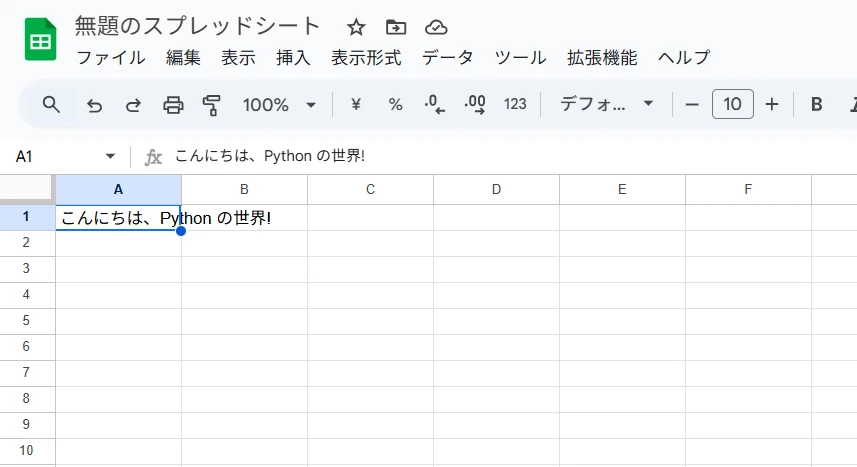Check the cloud save status icon

pyautogui.click(x=436, y=27)
